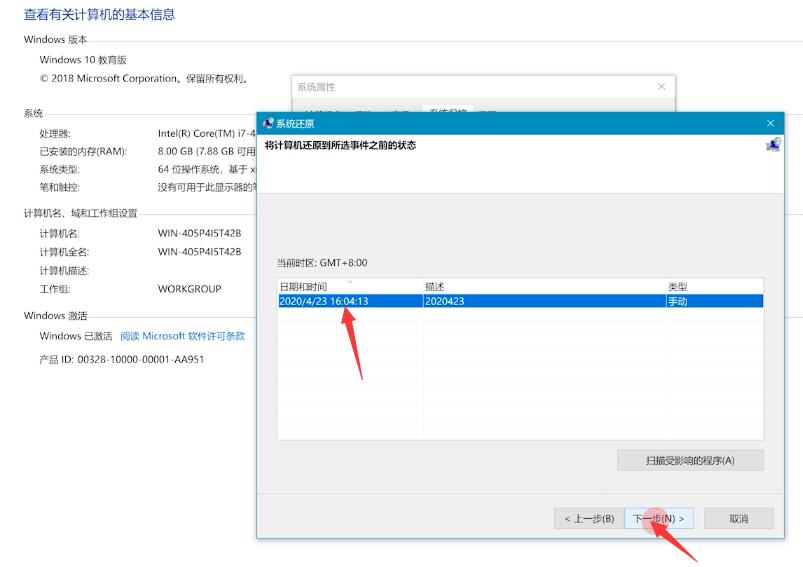Click Windows 已激活 text
This screenshot has height=567, width=803.
[x=76, y=336]
